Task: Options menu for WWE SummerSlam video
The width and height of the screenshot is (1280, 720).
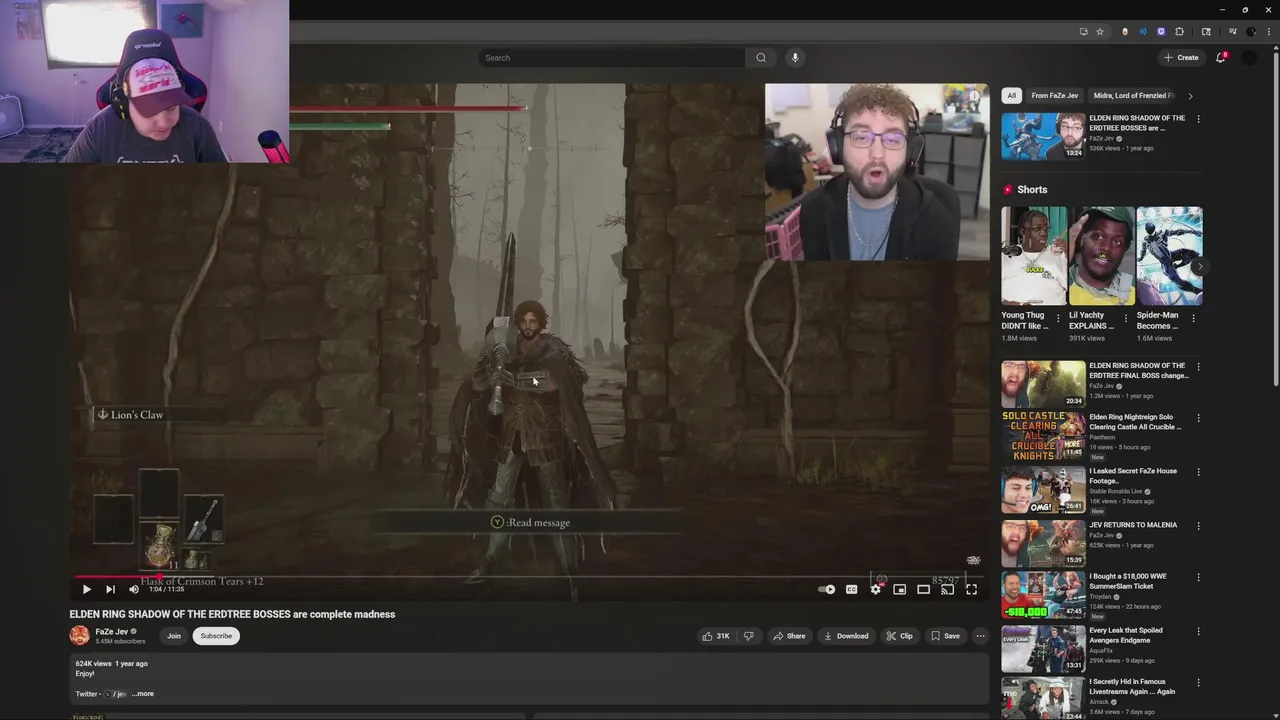Action: 1198,578
